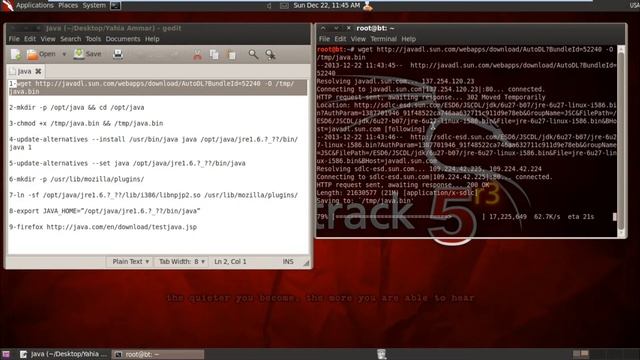
Task: Click the trash icon in bottom panel
Action: [381, 354]
